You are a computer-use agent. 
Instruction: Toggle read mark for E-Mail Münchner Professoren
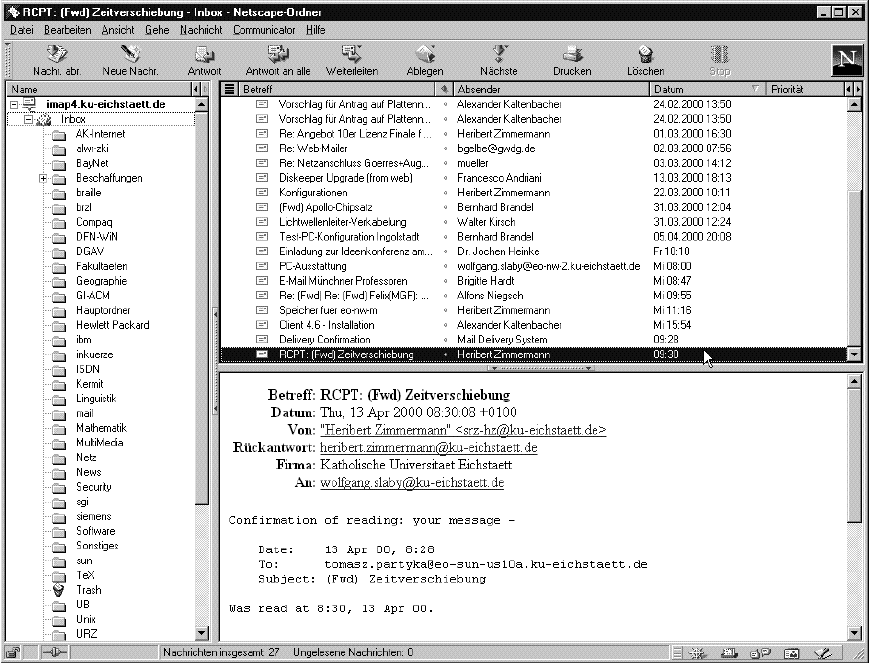445,281
